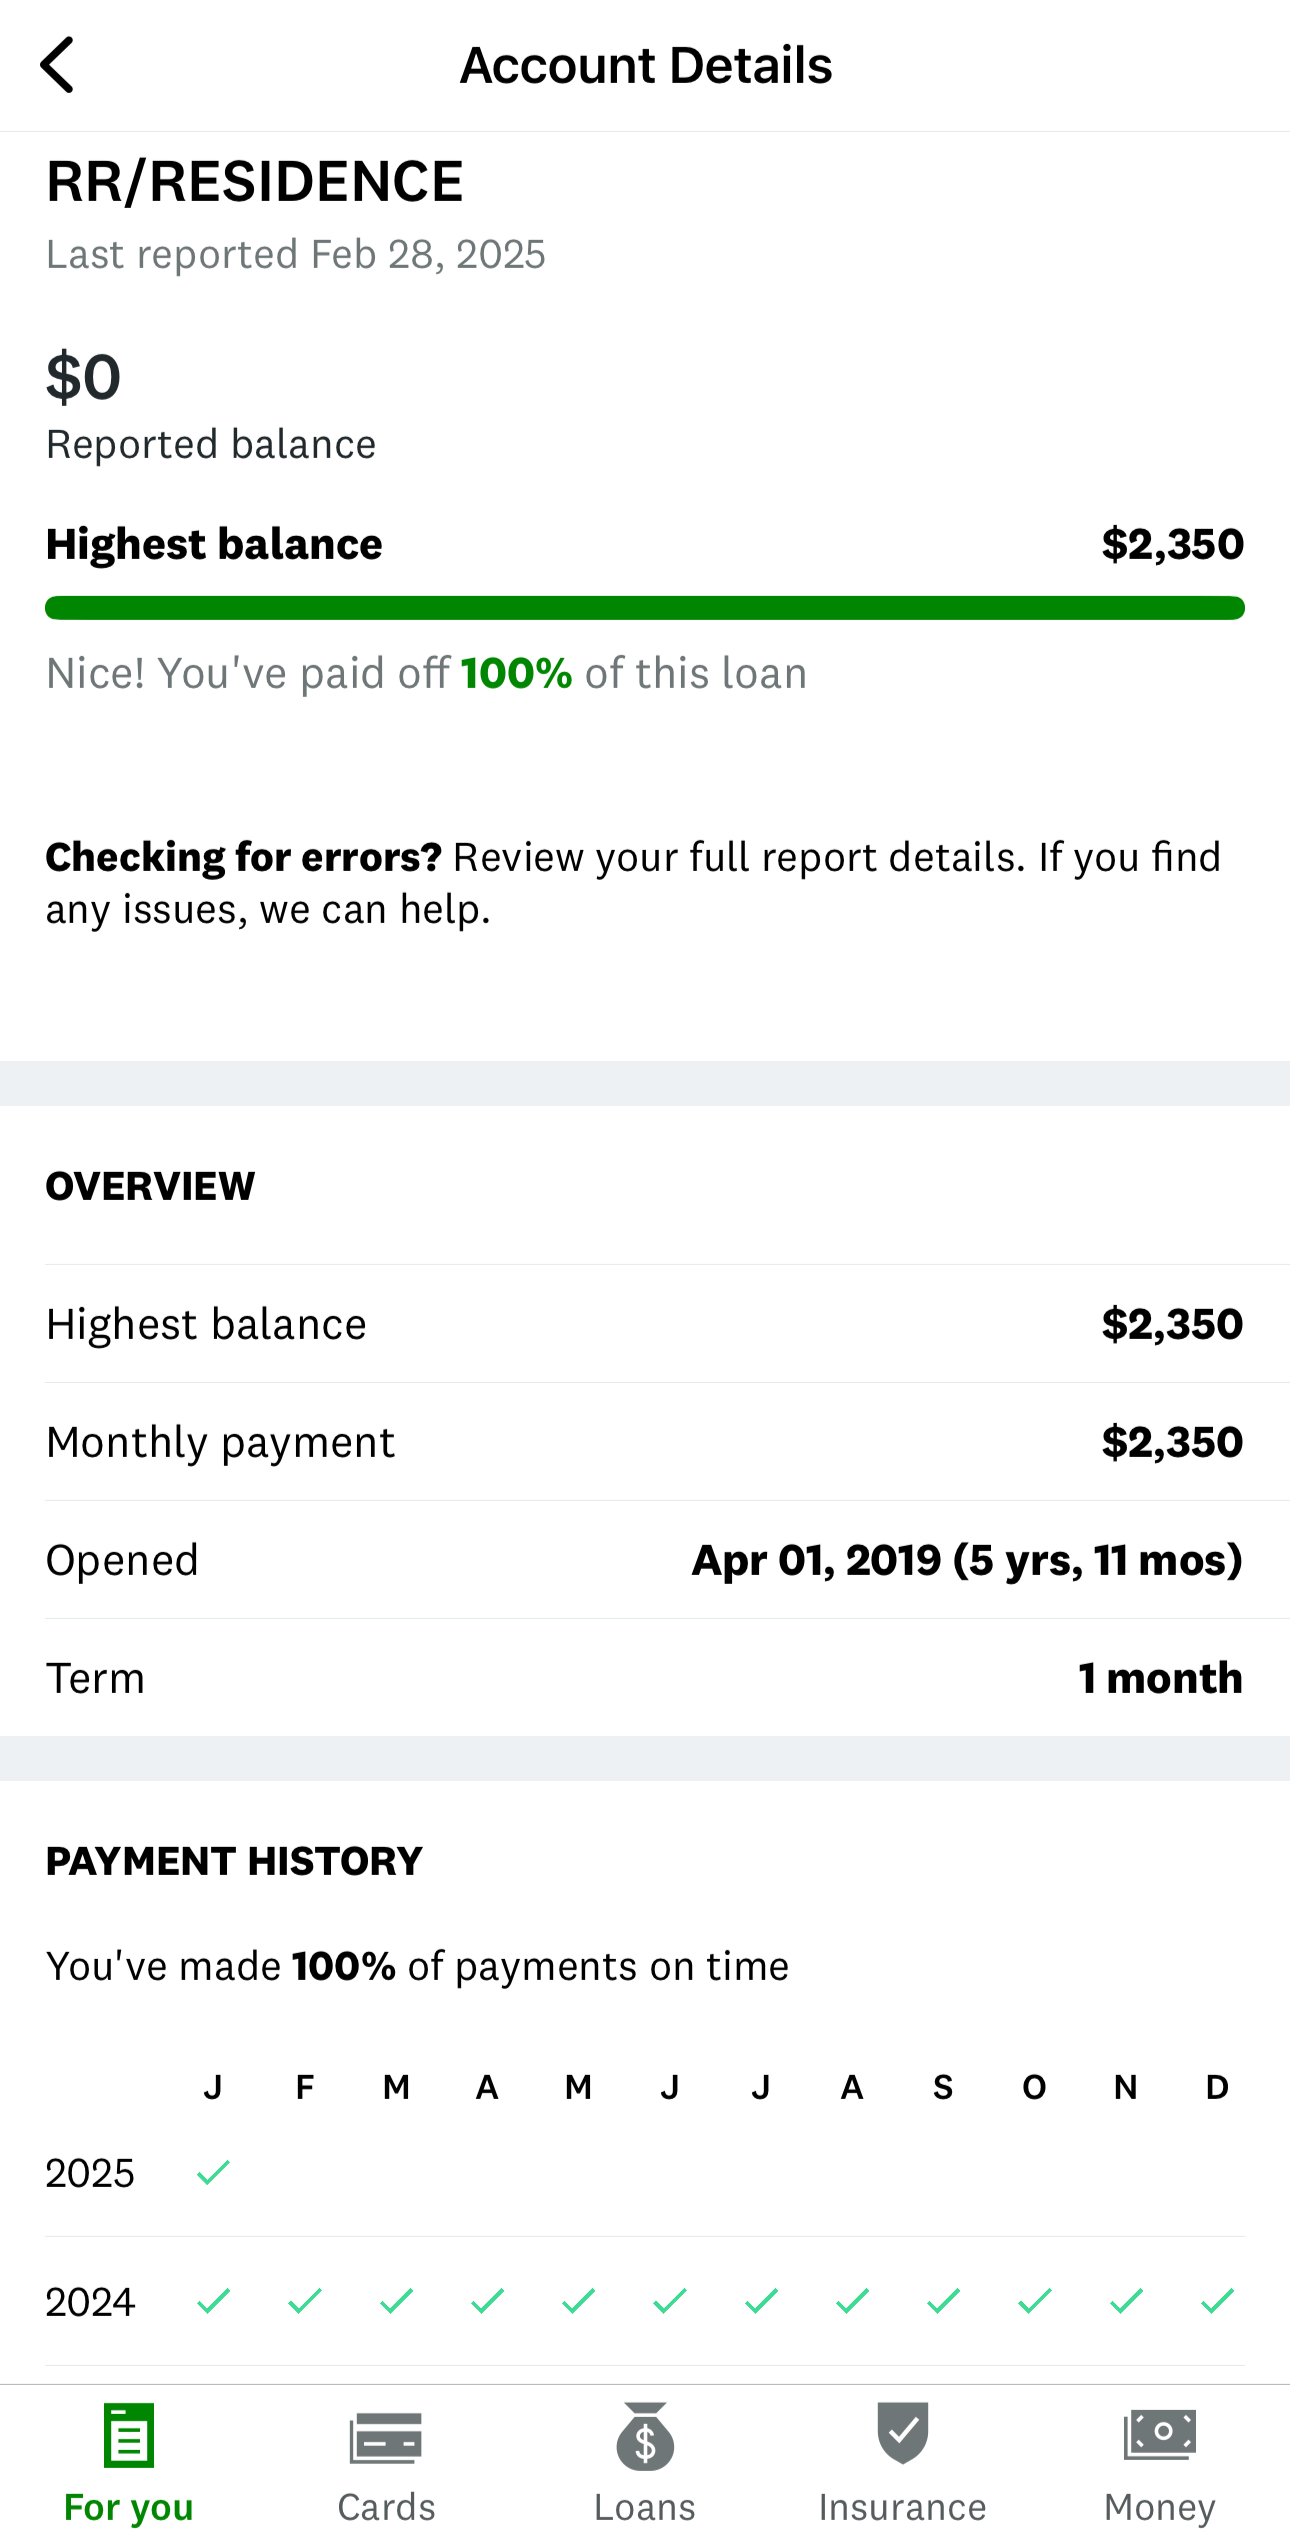
Task: Tap the 2024 year label
Action: click(x=90, y=2302)
